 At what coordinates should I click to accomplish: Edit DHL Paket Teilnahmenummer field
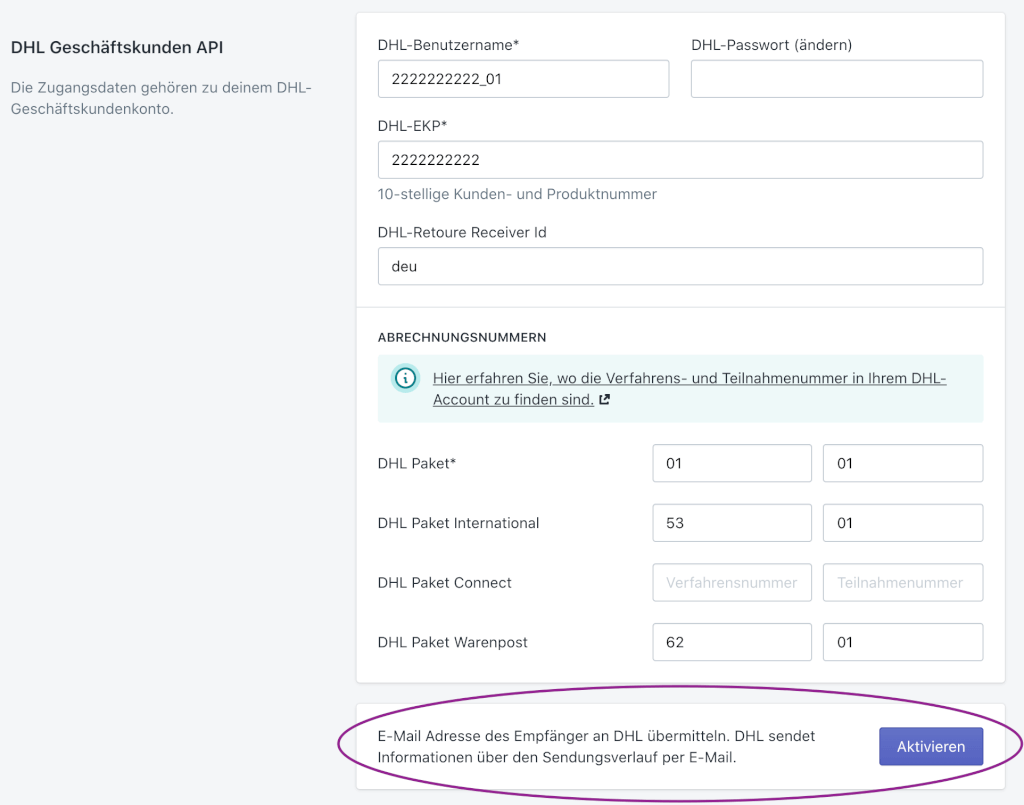click(903, 464)
